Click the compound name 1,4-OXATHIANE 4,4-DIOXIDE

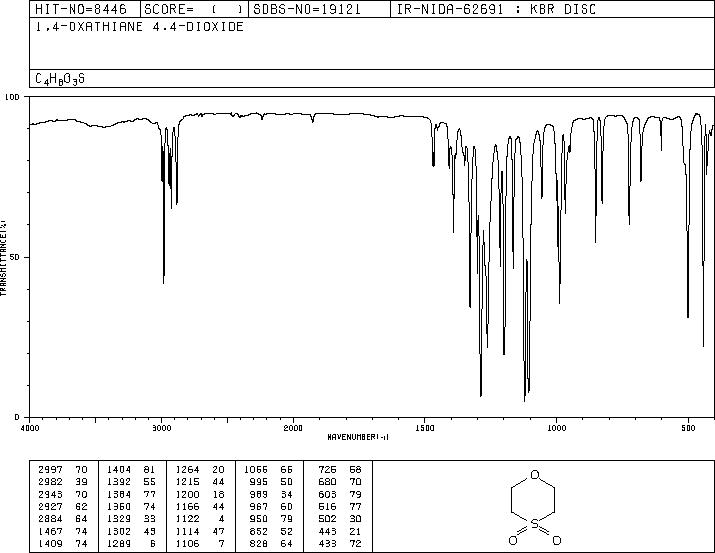click(140, 27)
